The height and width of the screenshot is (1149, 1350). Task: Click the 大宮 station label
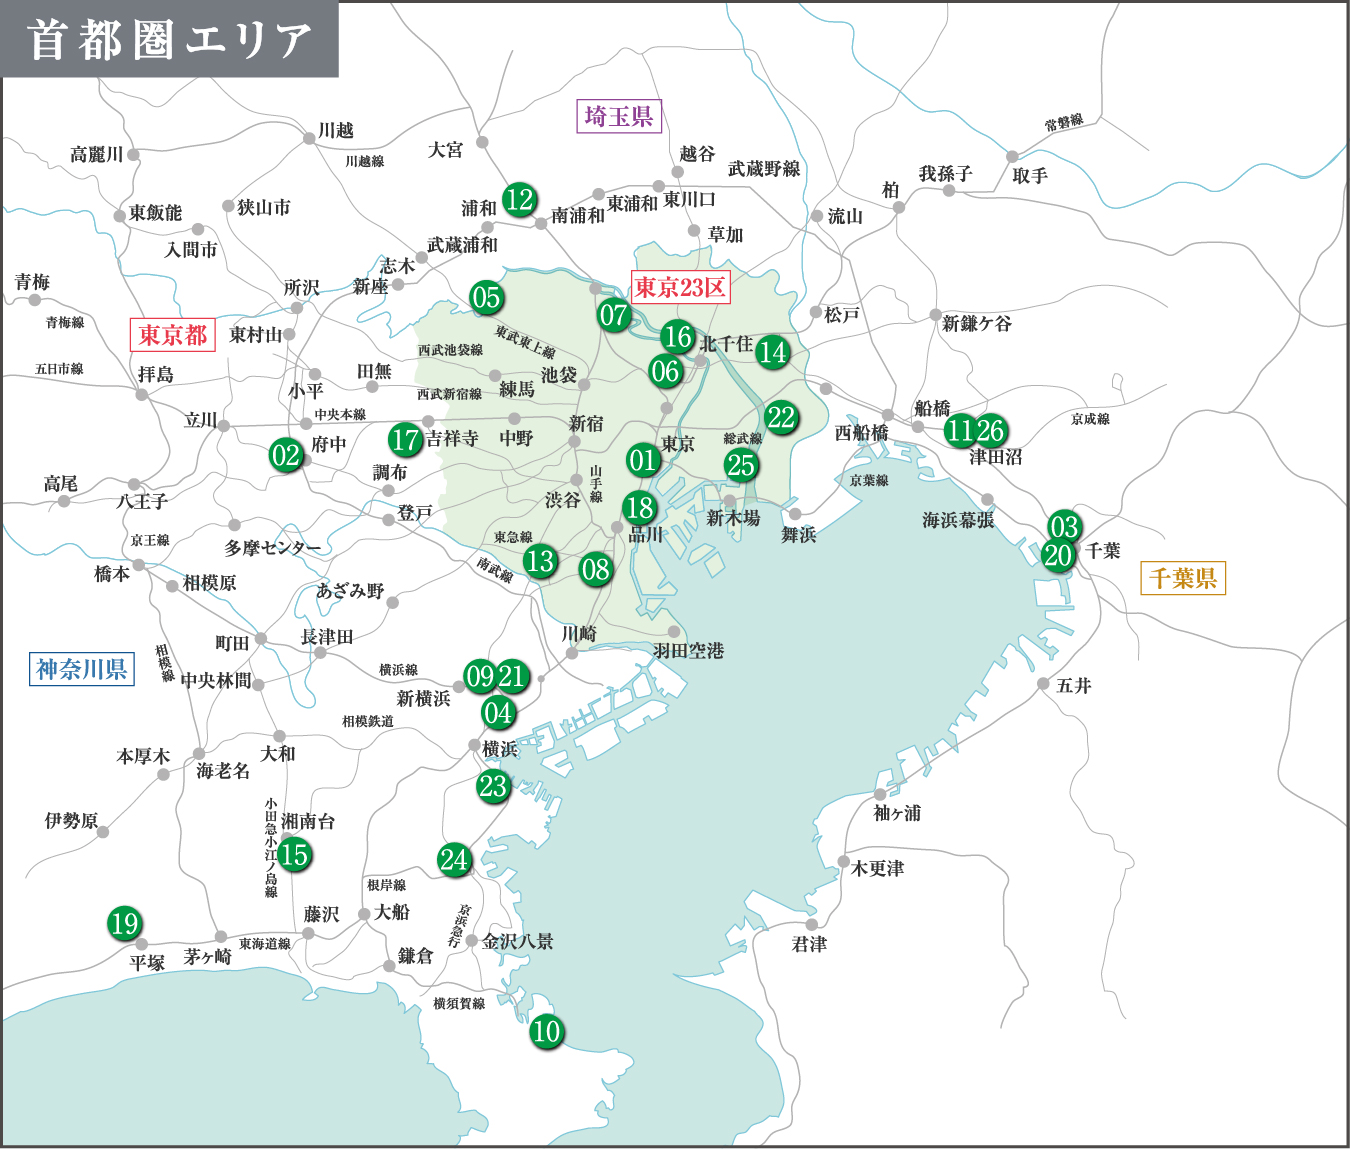point(446,150)
